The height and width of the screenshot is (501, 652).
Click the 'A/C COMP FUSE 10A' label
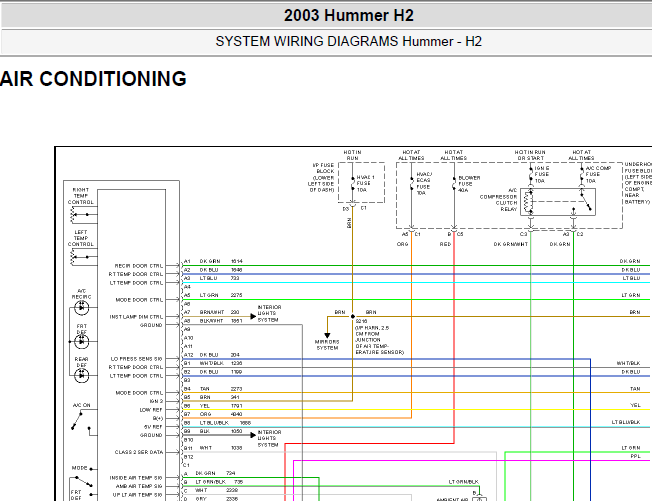point(598,175)
